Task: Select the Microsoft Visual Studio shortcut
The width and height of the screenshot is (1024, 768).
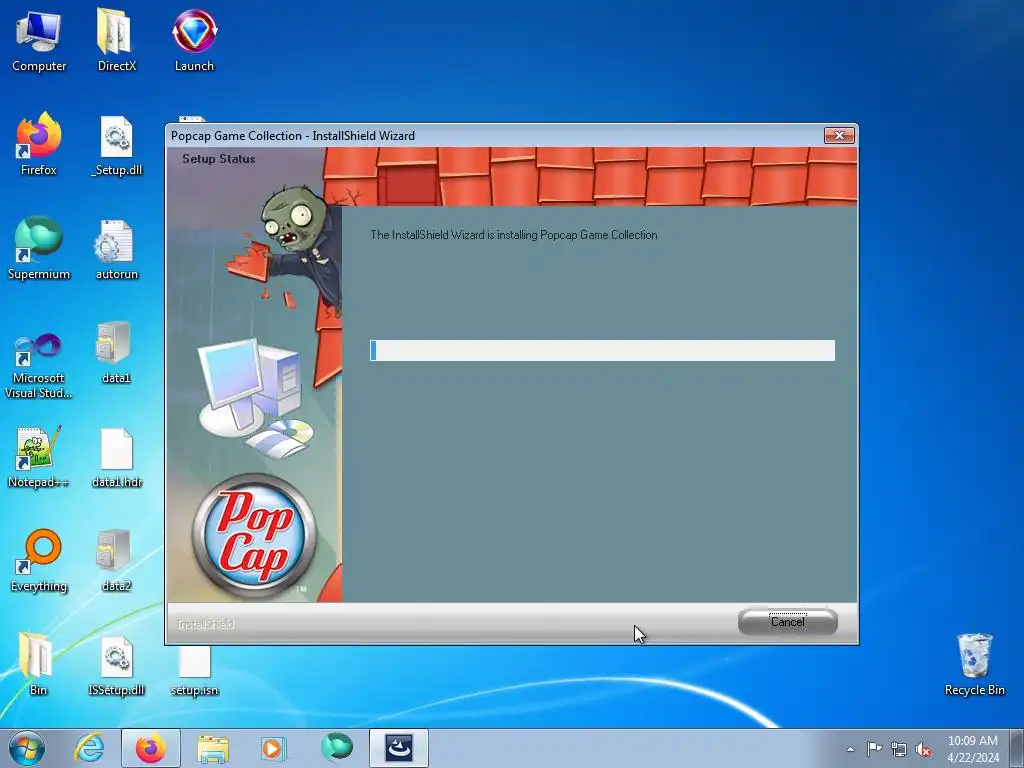Action: tap(39, 366)
